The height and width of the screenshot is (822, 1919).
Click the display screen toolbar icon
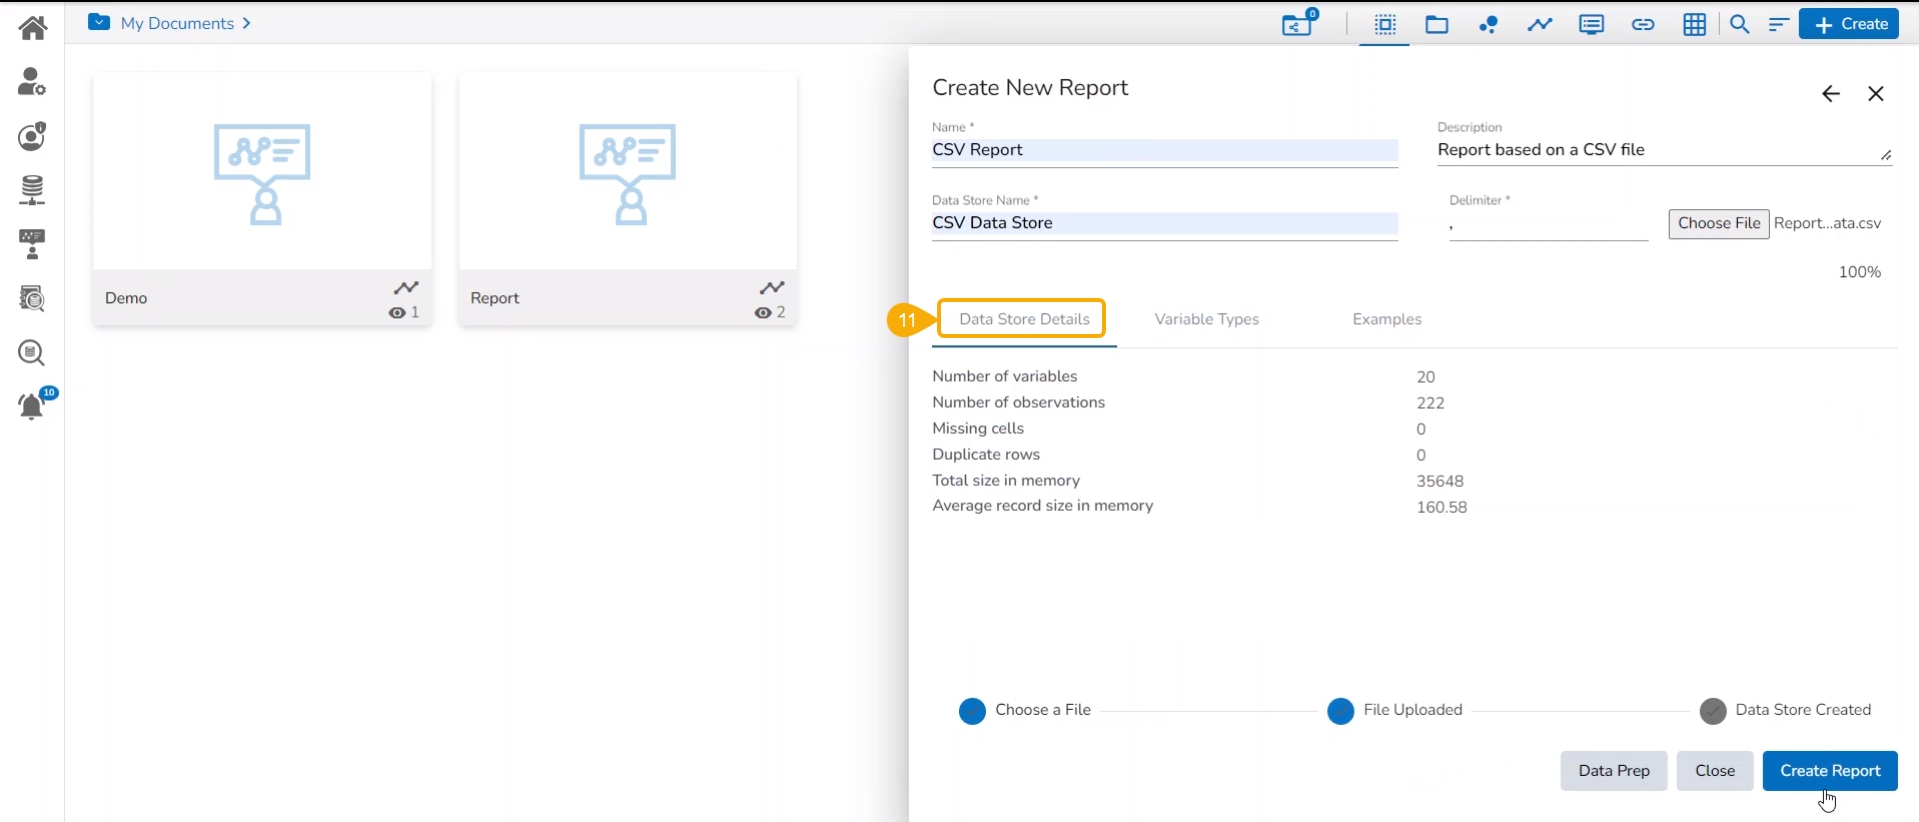(x=1592, y=25)
